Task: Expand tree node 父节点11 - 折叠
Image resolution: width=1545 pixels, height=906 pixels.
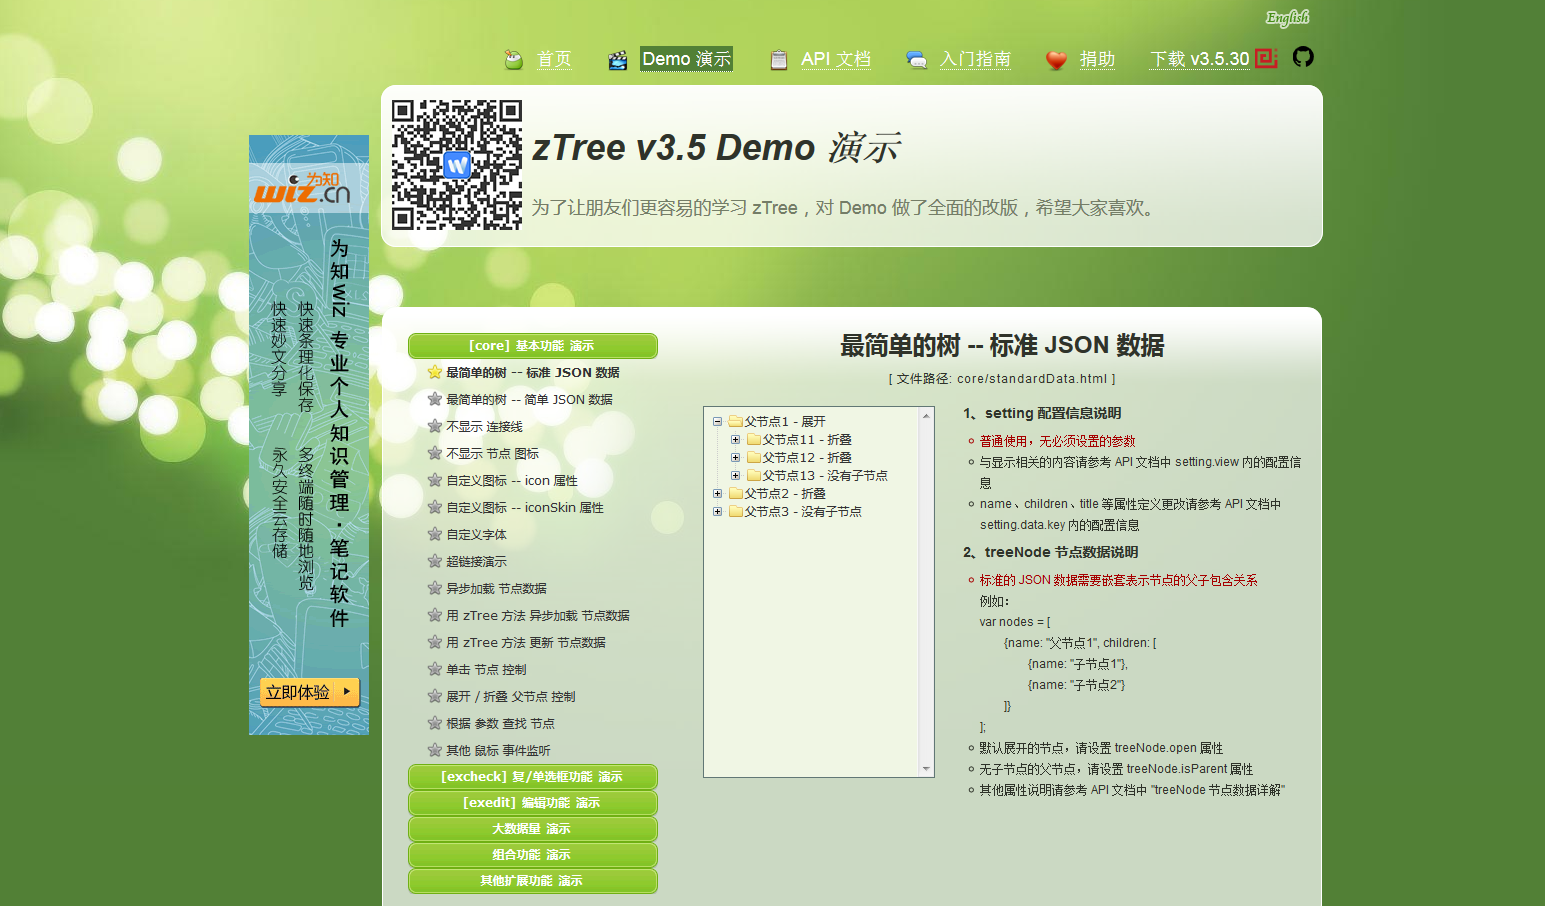Action: [x=735, y=440]
